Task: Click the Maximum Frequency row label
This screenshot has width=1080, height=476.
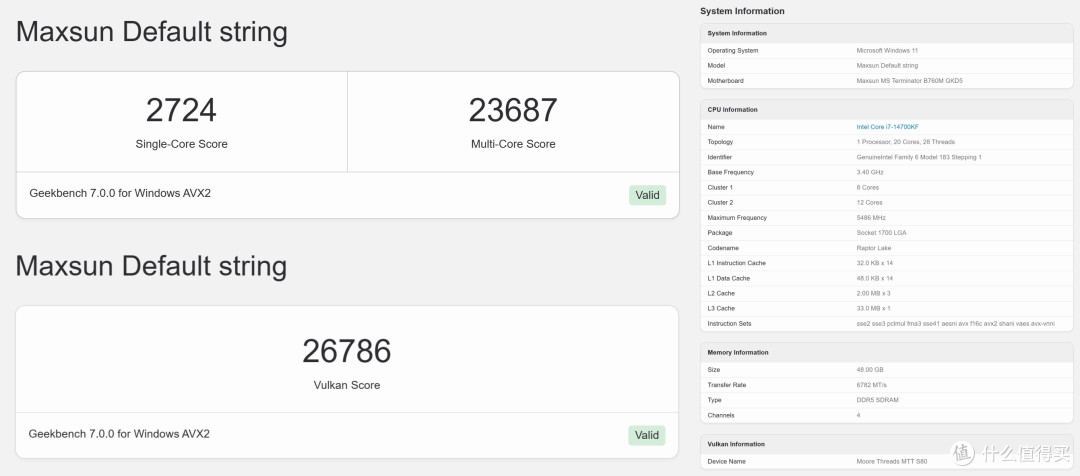Action: pos(736,218)
